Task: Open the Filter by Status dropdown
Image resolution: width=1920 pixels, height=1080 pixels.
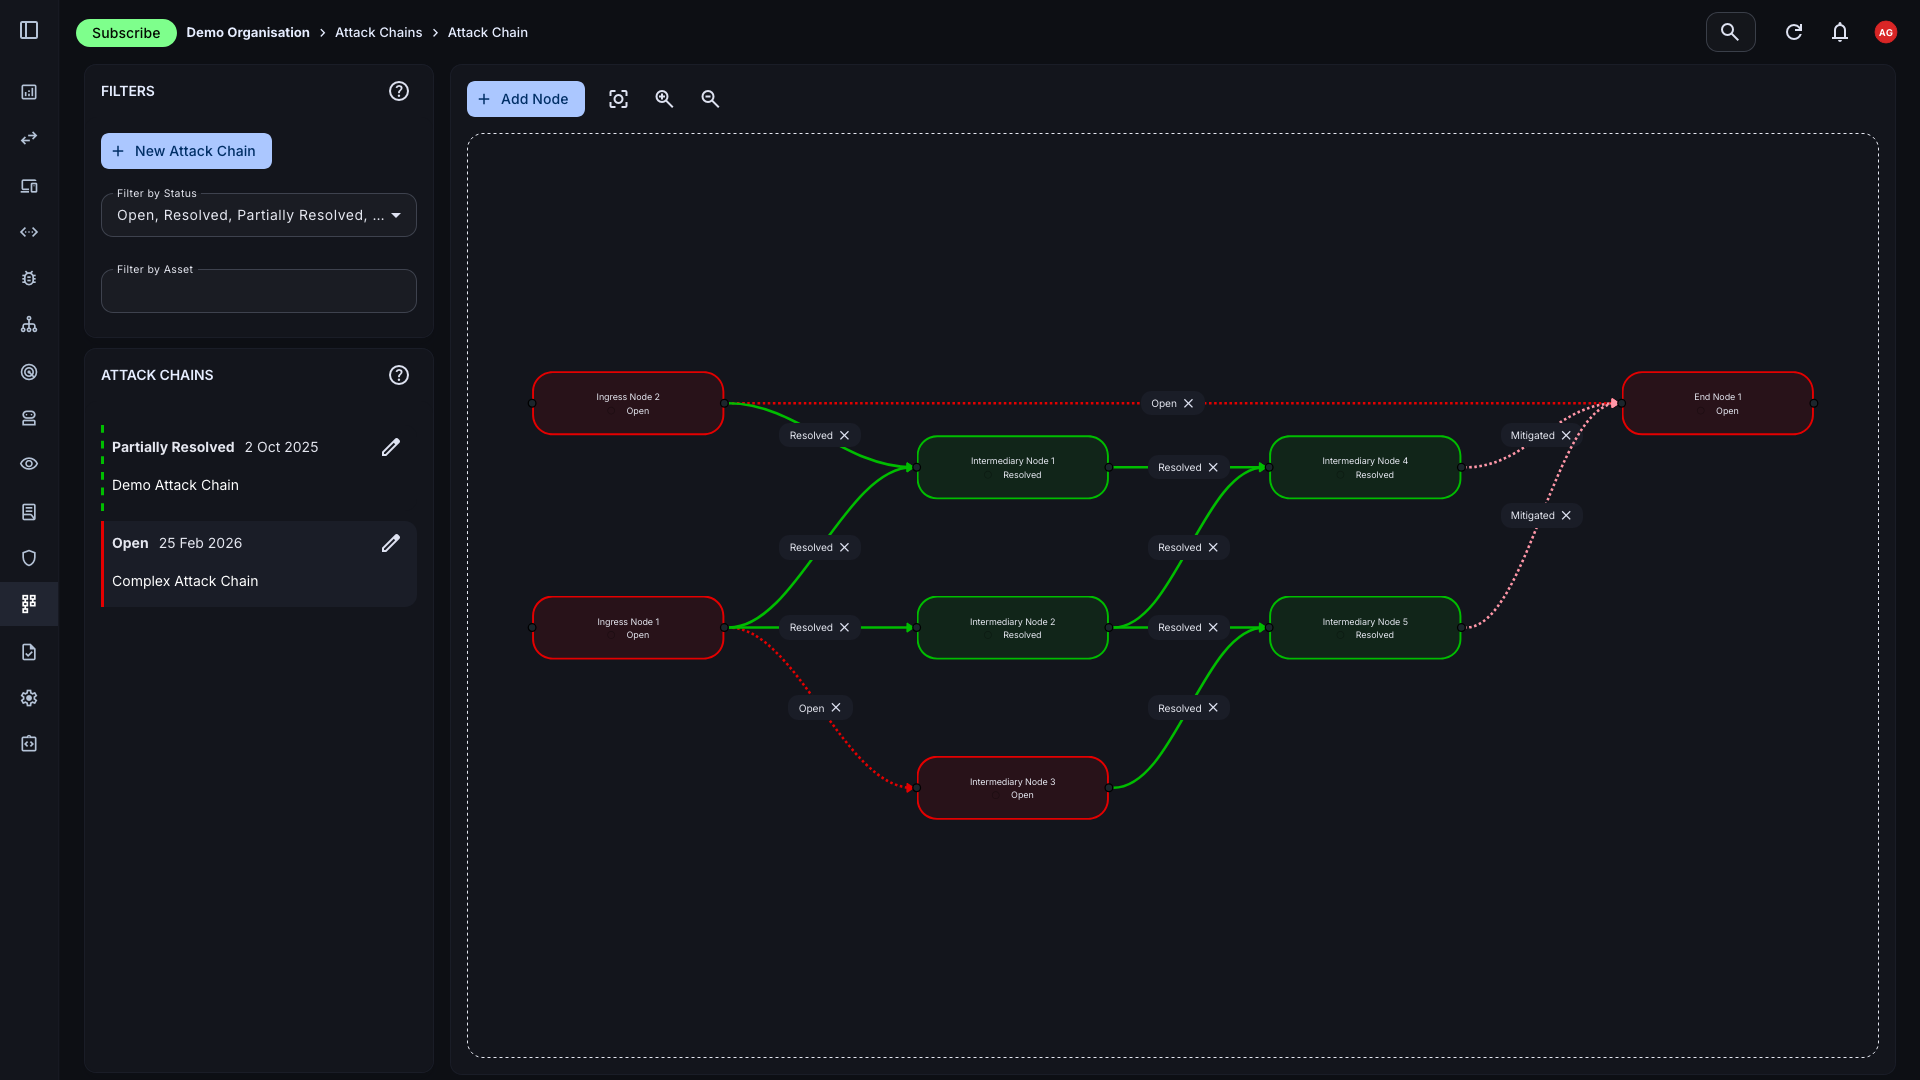Action: point(258,214)
